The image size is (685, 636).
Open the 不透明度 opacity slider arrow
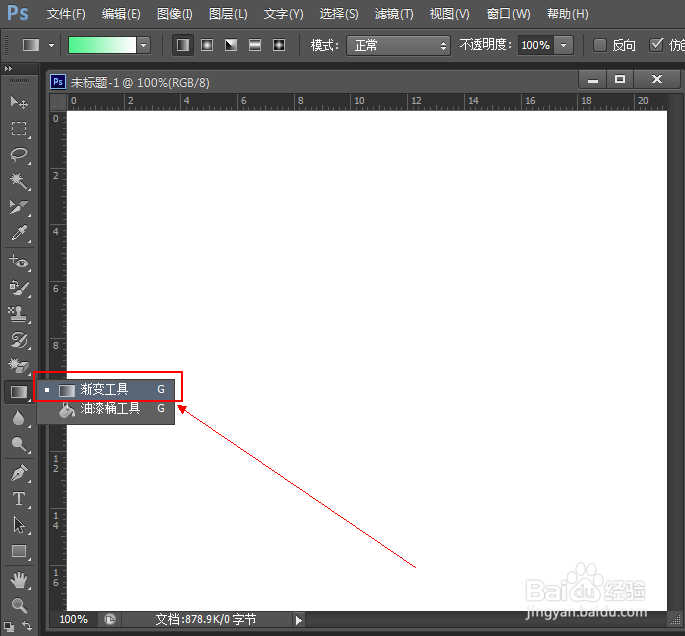pyautogui.click(x=564, y=45)
